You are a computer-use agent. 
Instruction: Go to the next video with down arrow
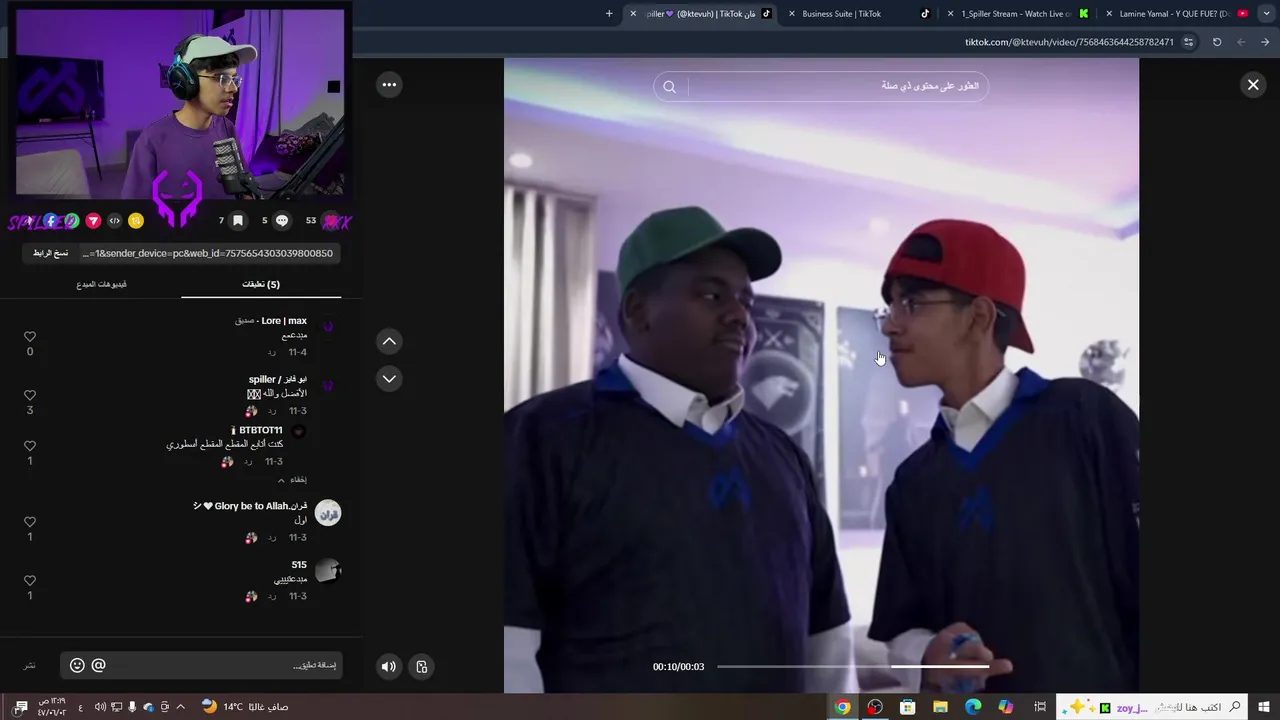(x=389, y=379)
